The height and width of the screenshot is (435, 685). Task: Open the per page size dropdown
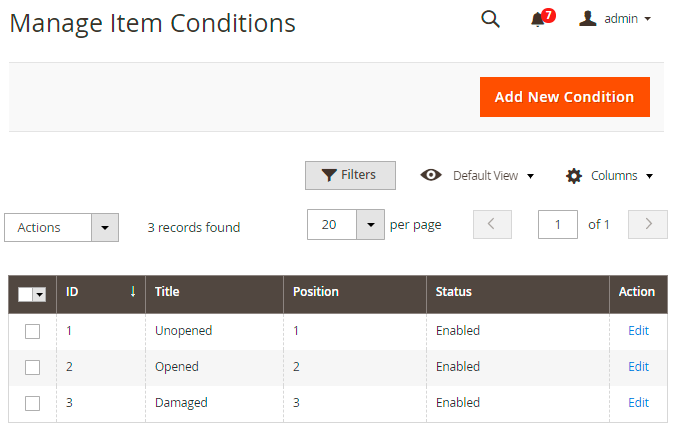(x=371, y=225)
